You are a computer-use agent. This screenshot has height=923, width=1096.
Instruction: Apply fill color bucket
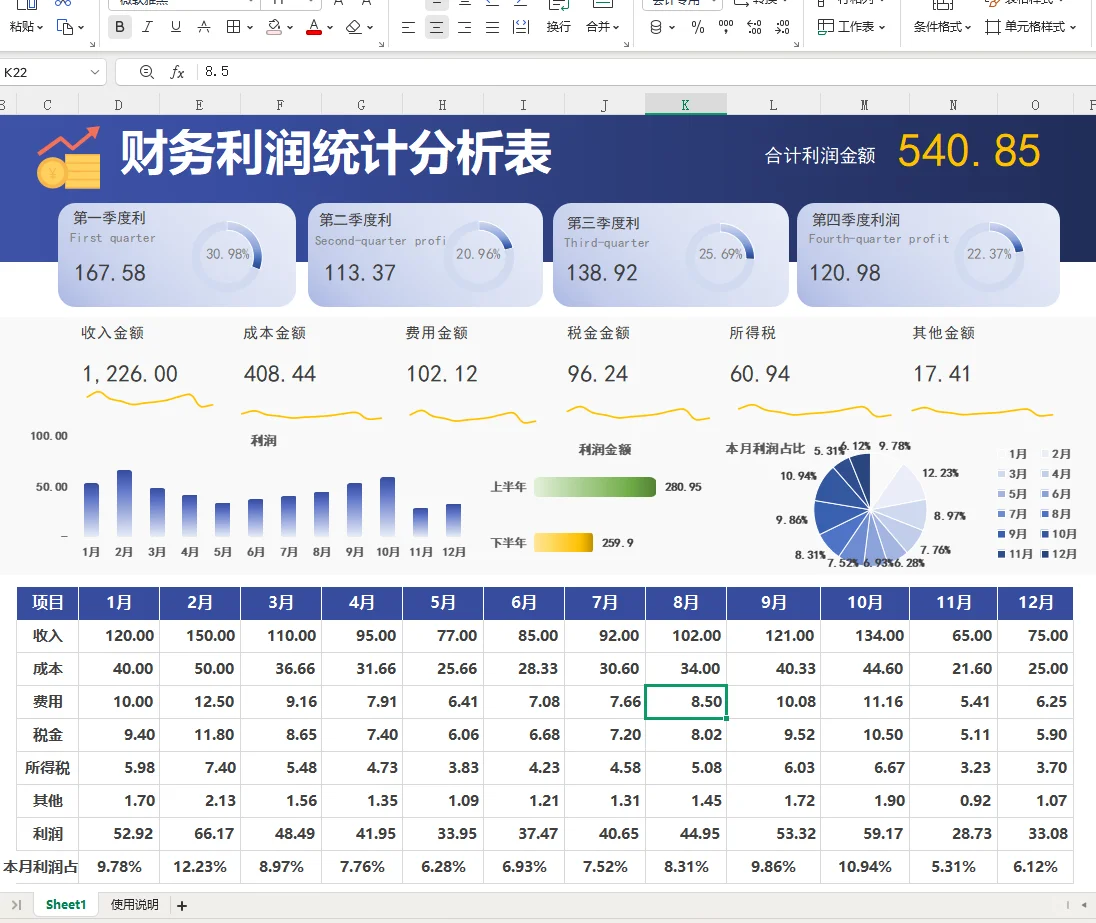tap(274, 27)
